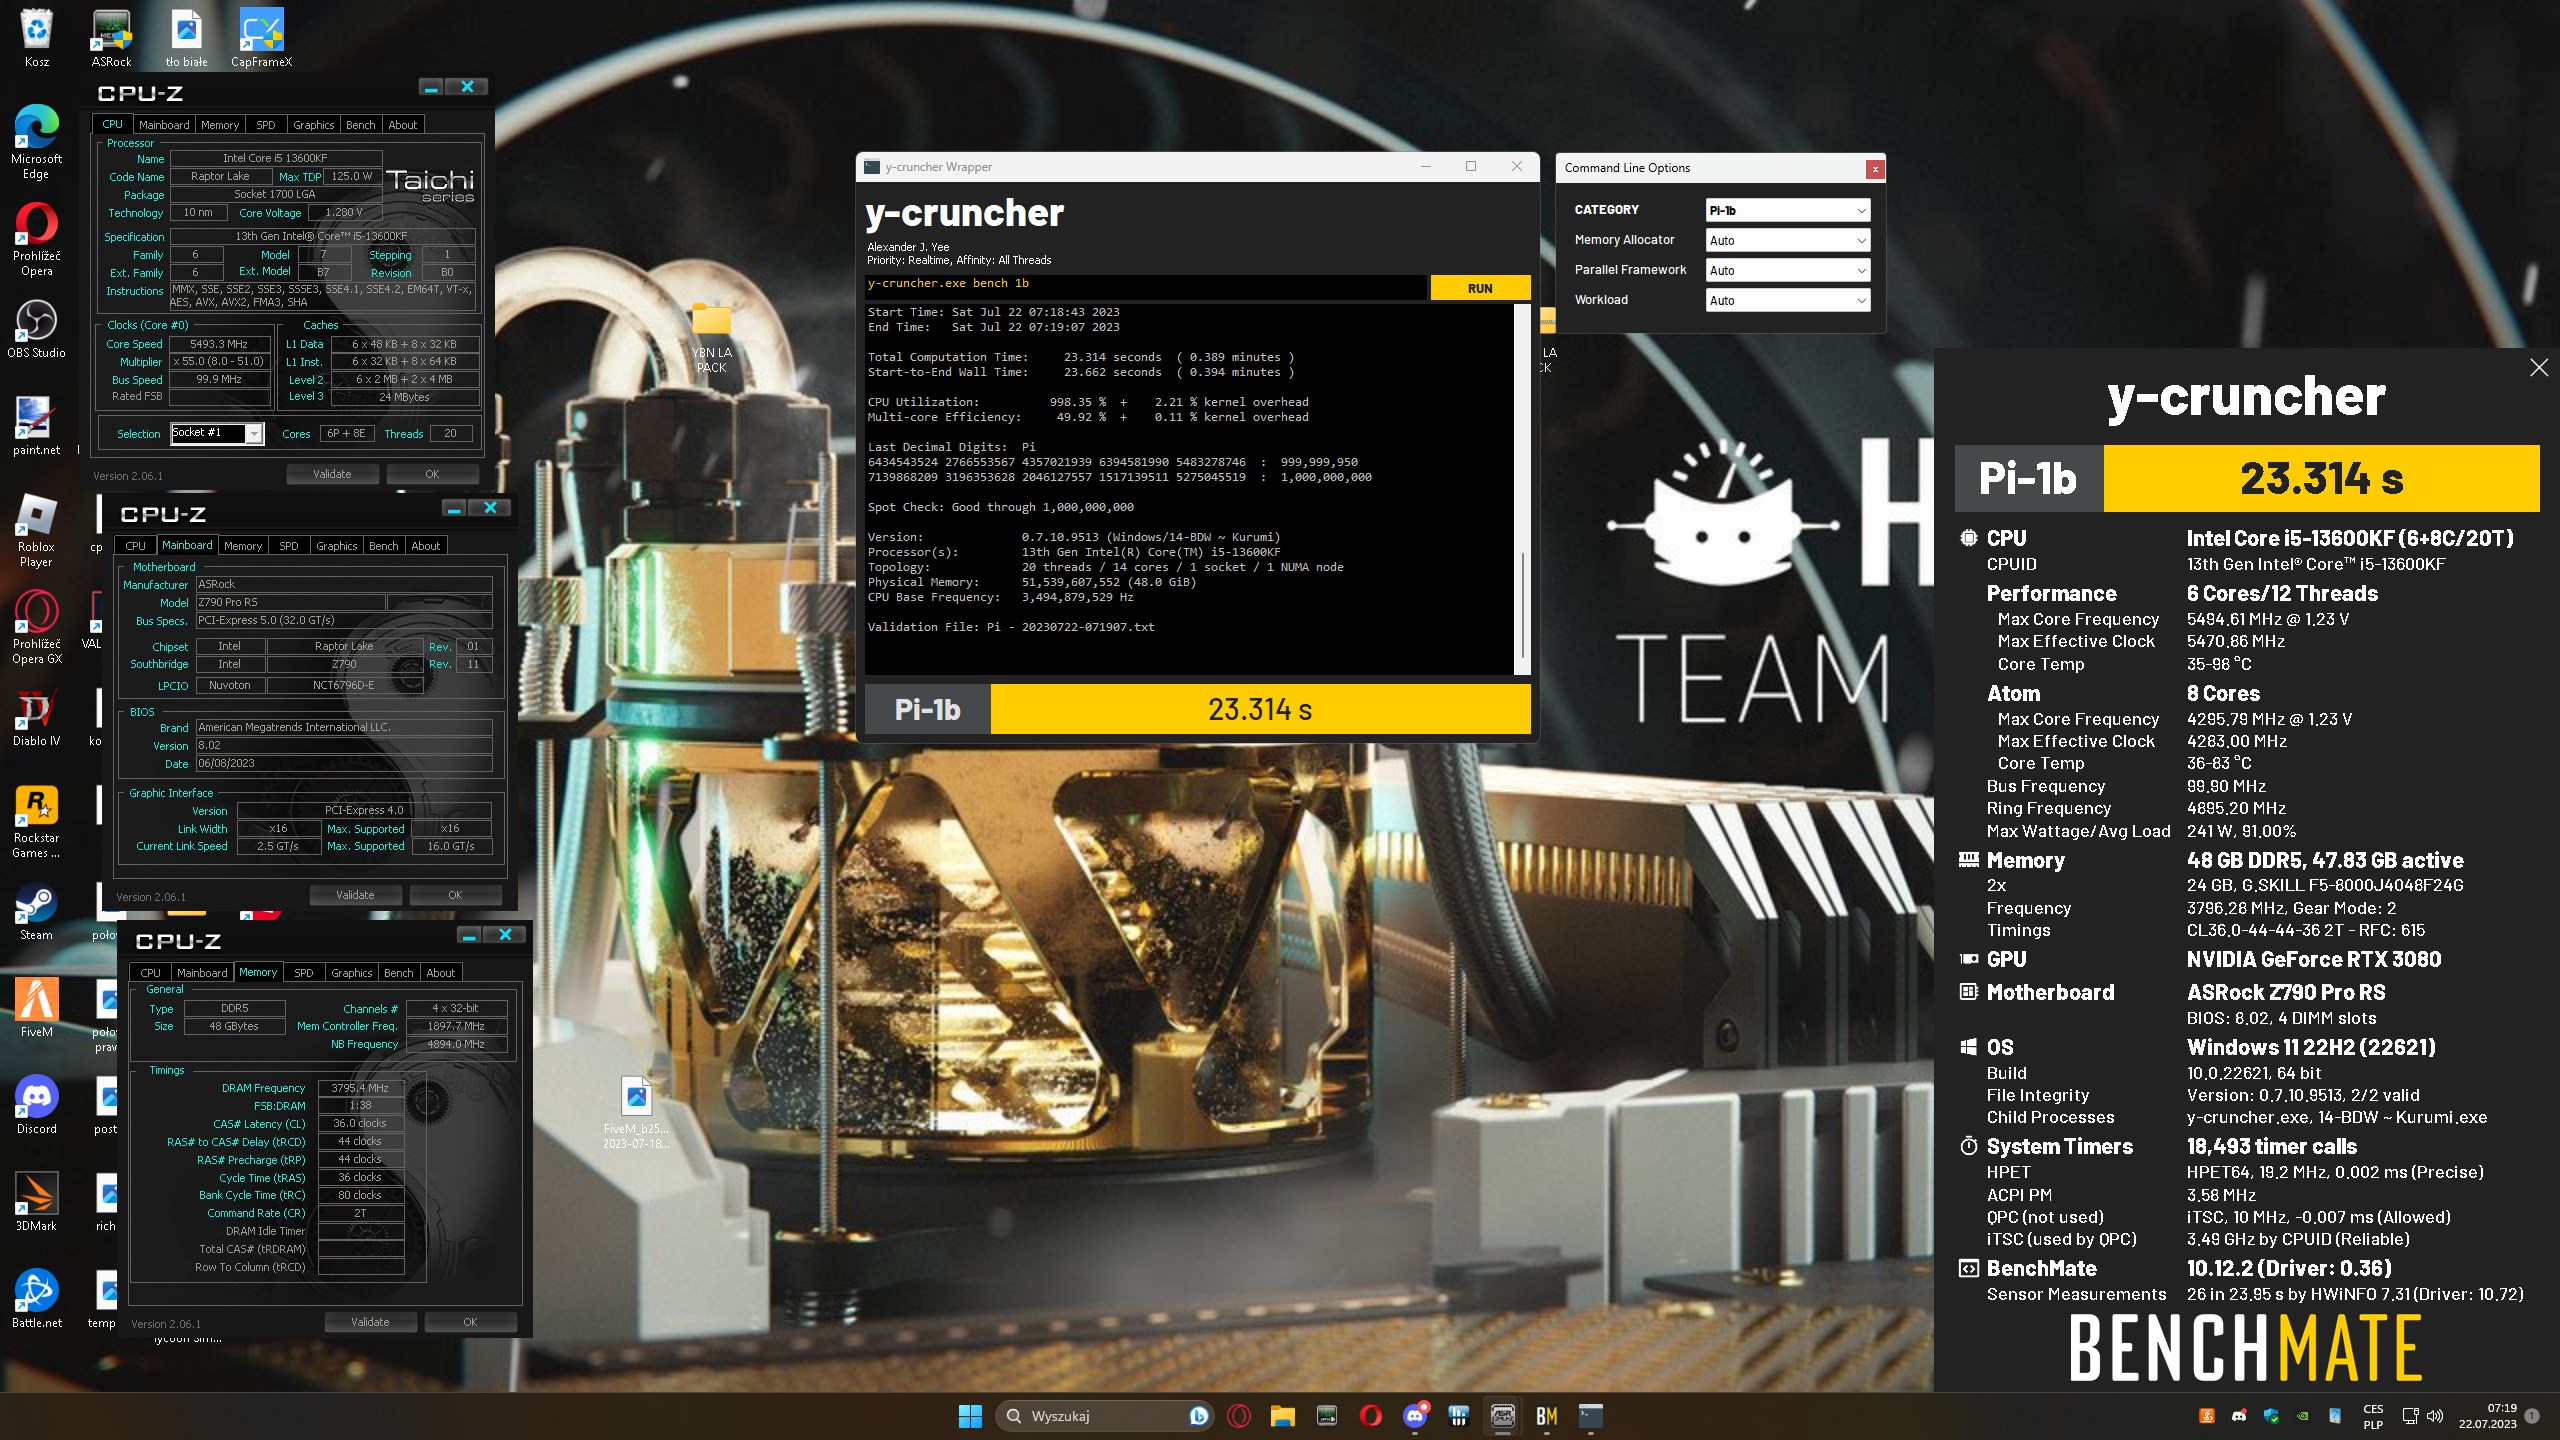Launch Opera browser from the desktop icon
2560x1440 pixels.
tap(37, 240)
